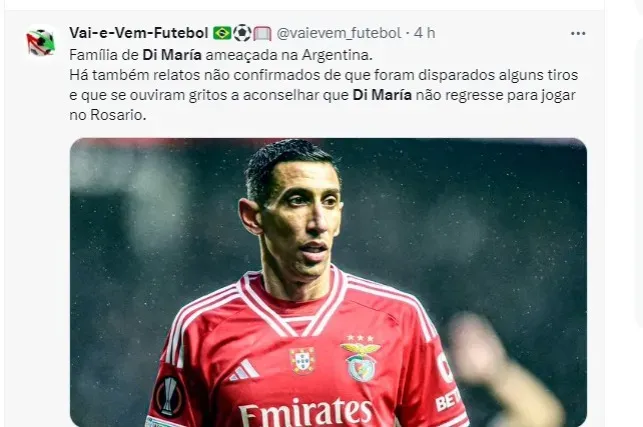
Task: Click the Brazil flag emoji beside the name
Action: (222, 33)
